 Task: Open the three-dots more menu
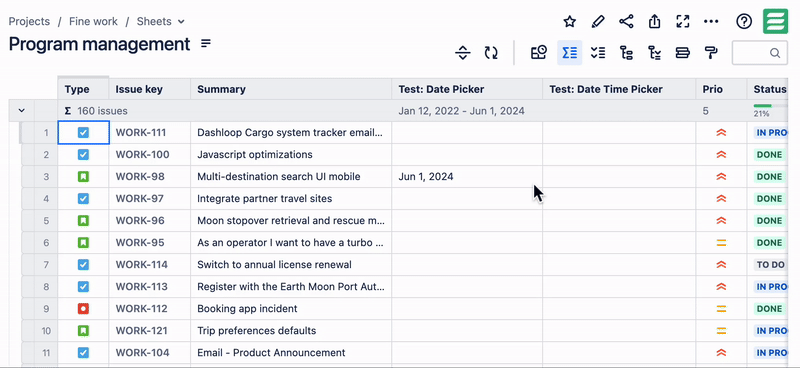711,21
